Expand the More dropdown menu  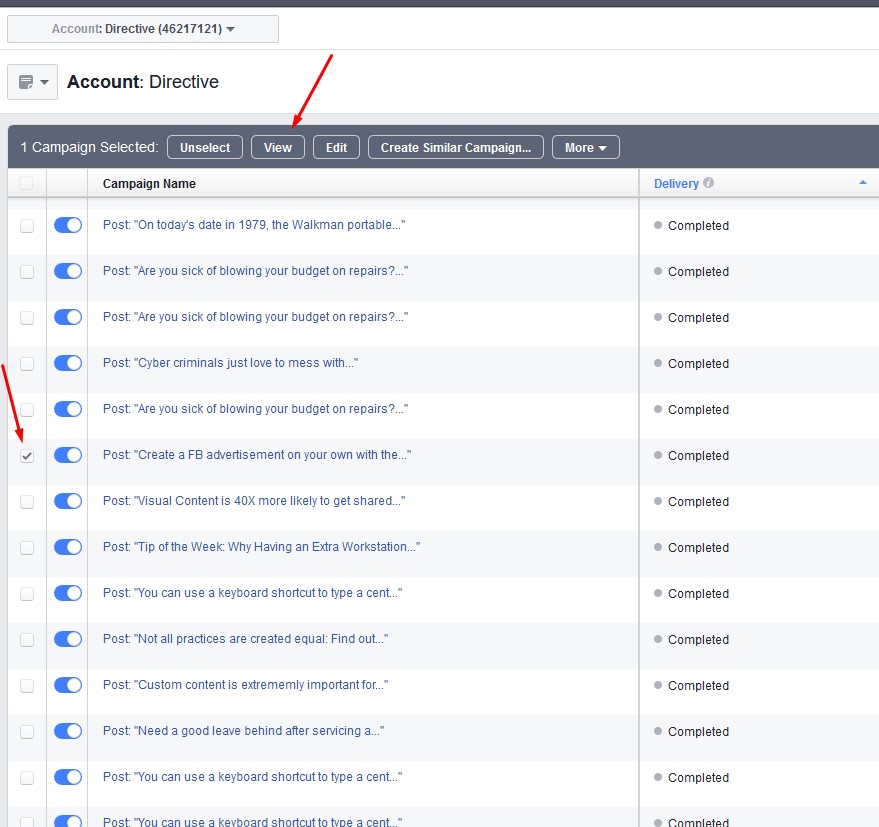coord(585,147)
